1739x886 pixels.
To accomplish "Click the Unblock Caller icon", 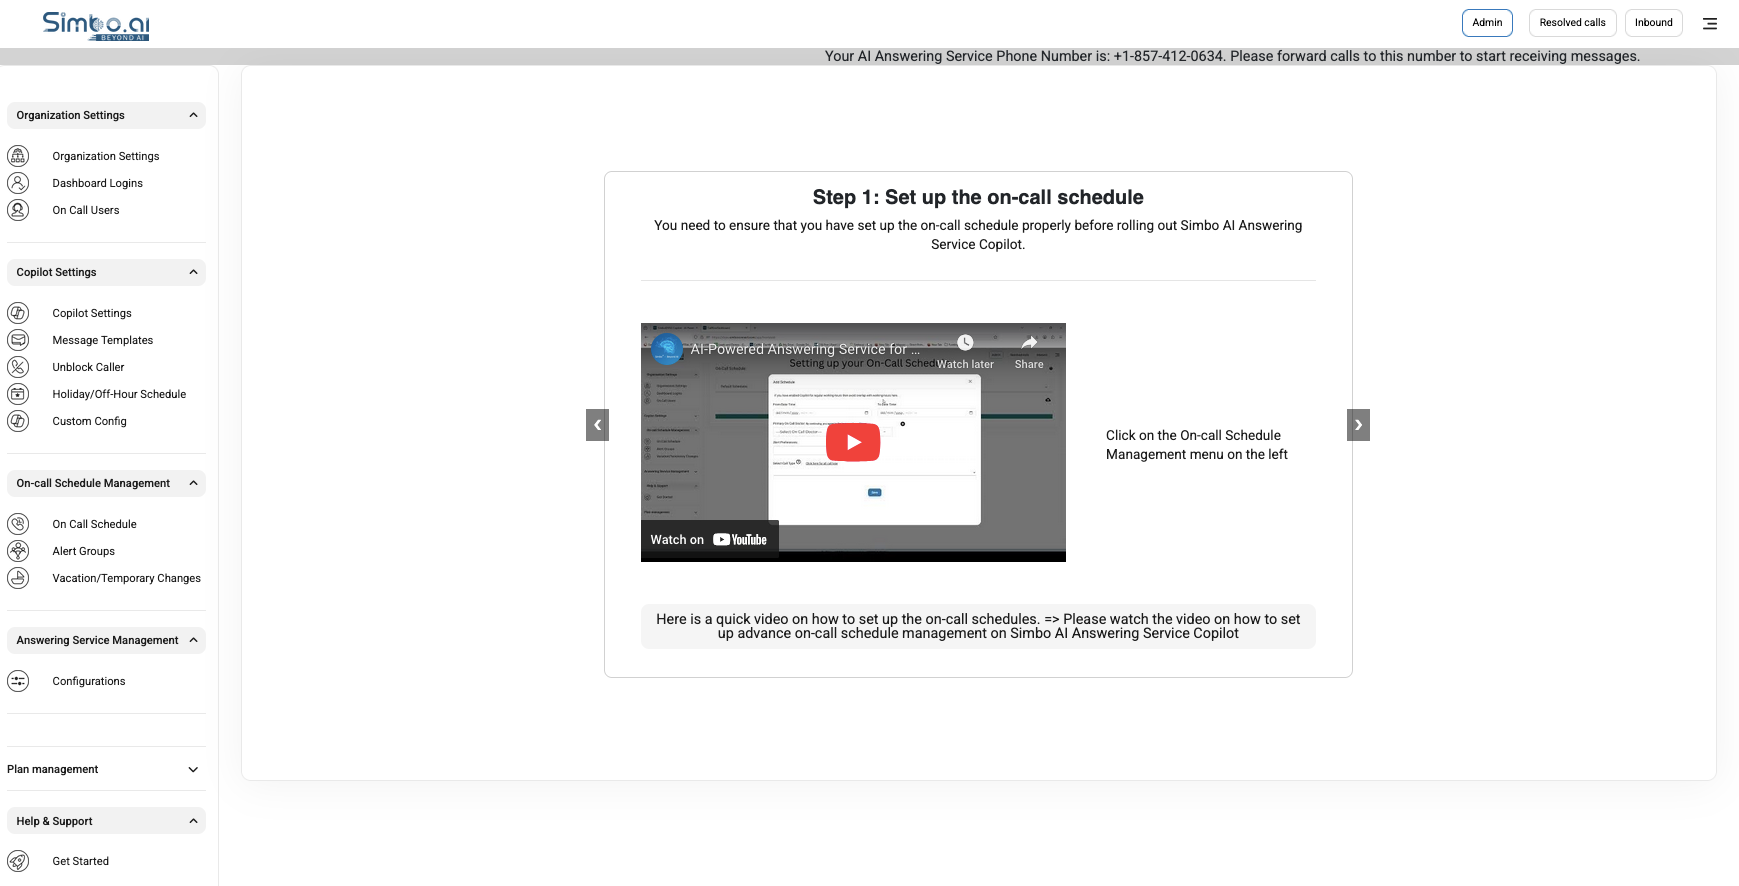I will (x=18, y=367).
